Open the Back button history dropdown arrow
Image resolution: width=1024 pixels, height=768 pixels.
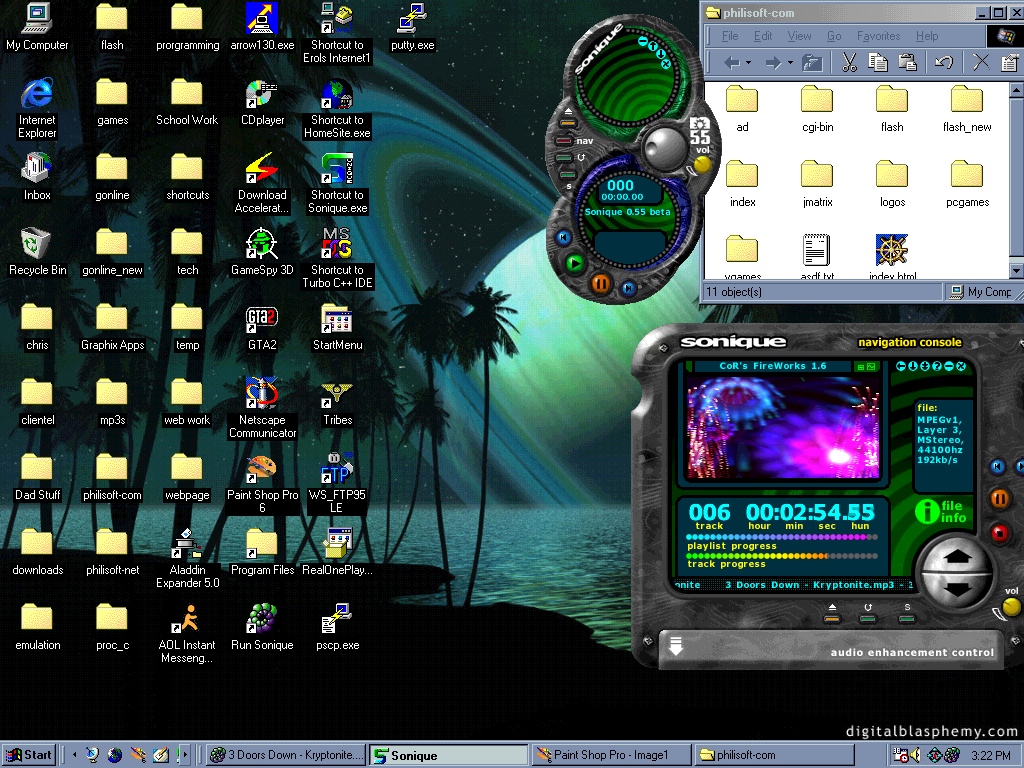[749, 63]
